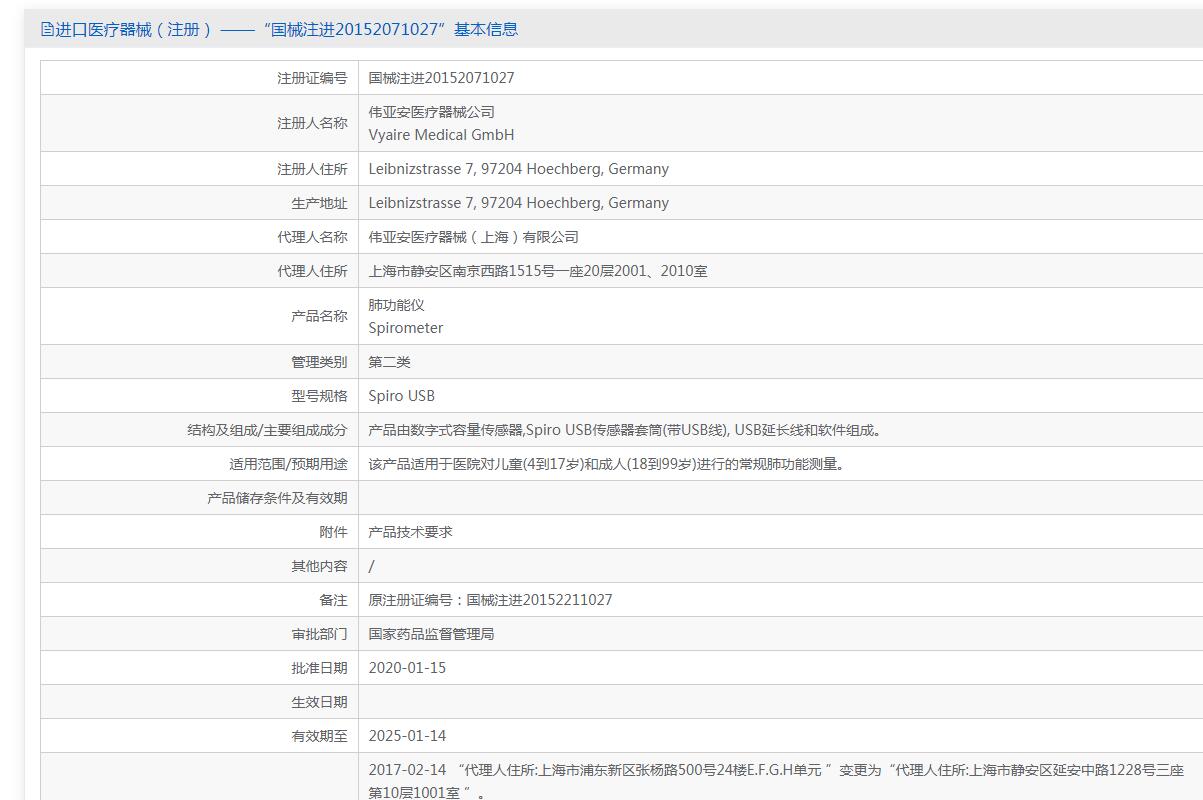This screenshot has width=1203, height=800.
Task: Click the 备注 label
Action: pyautogui.click(x=333, y=600)
